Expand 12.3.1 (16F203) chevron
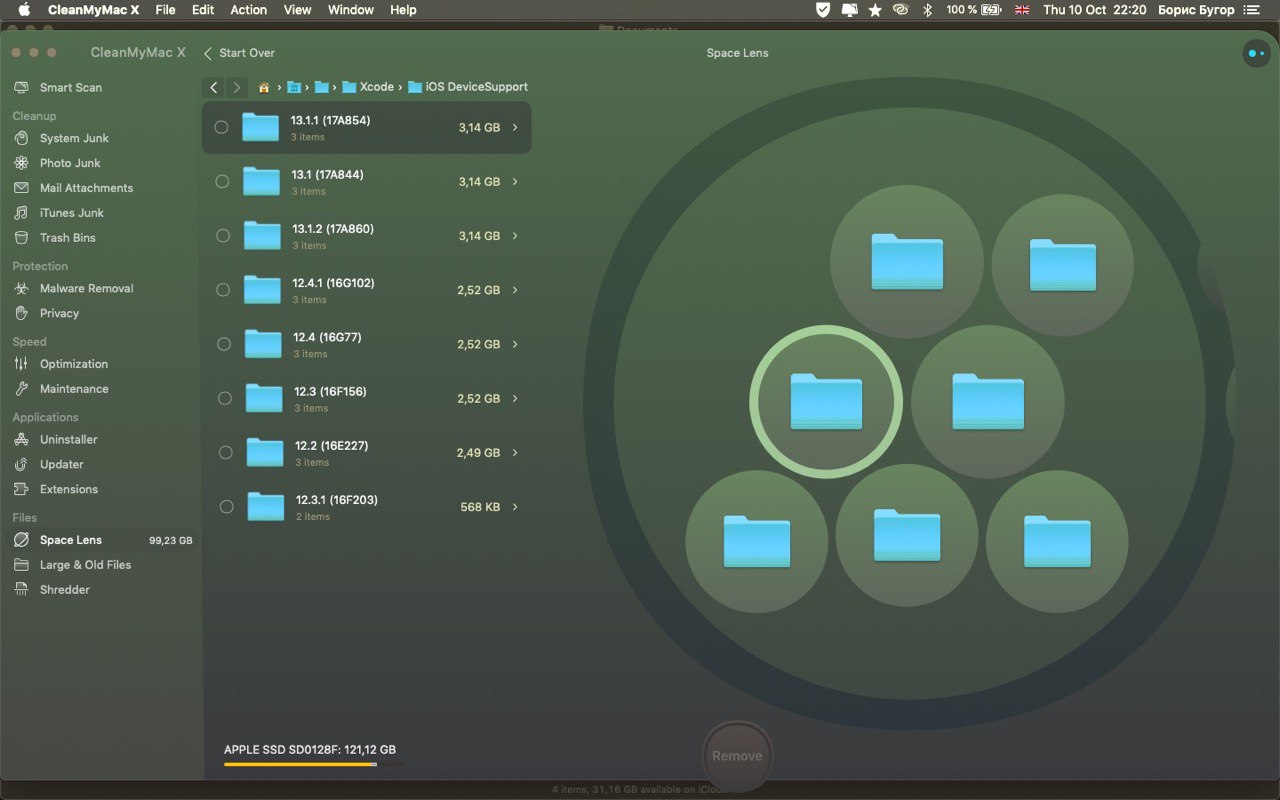The image size is (1280, 800). [515, 507]
